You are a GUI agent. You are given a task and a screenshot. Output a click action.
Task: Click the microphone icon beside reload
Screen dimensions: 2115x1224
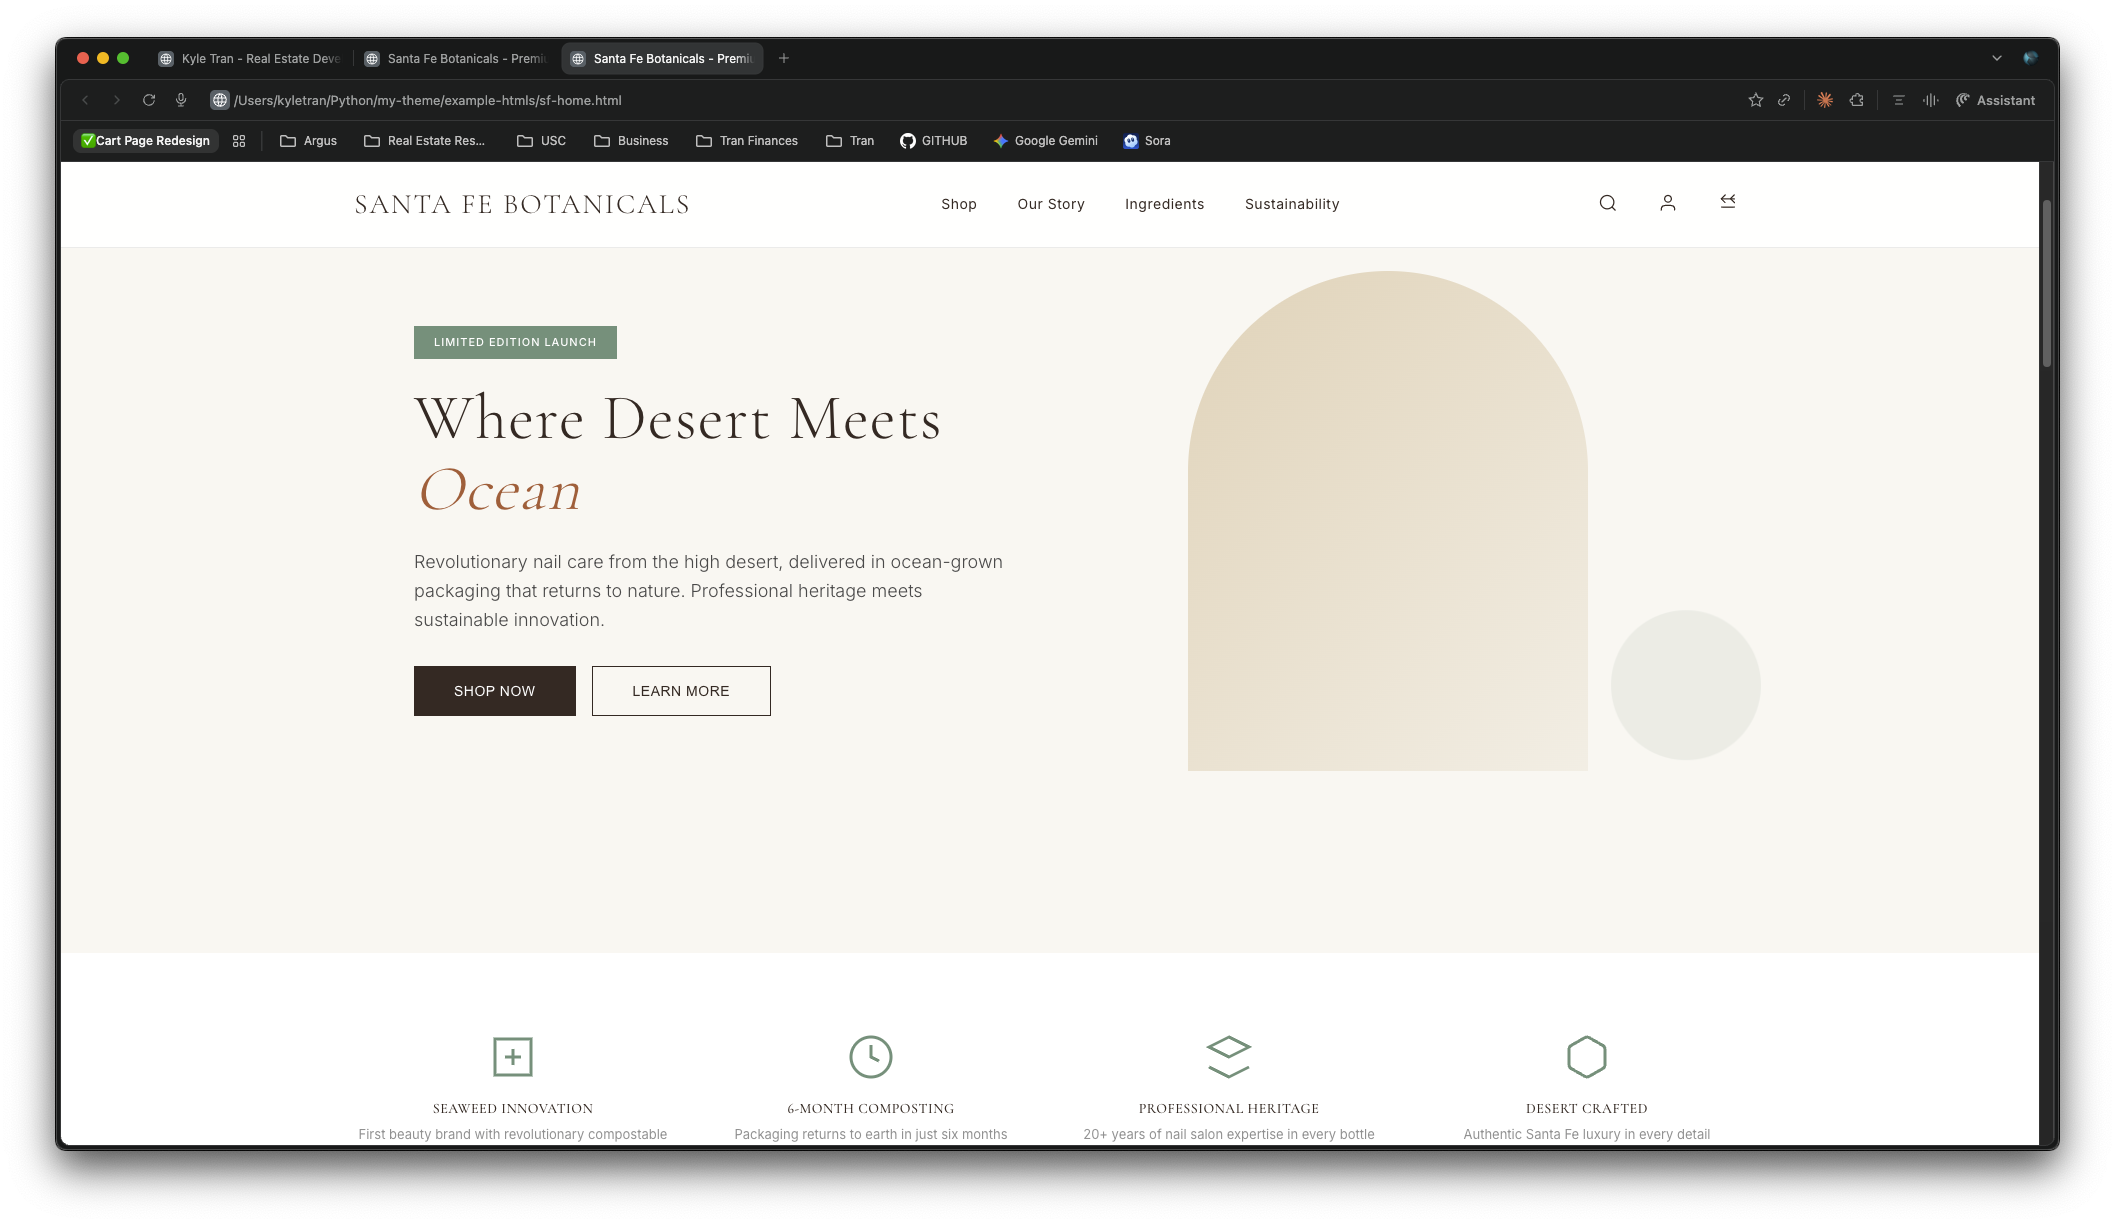pos(181,100)
